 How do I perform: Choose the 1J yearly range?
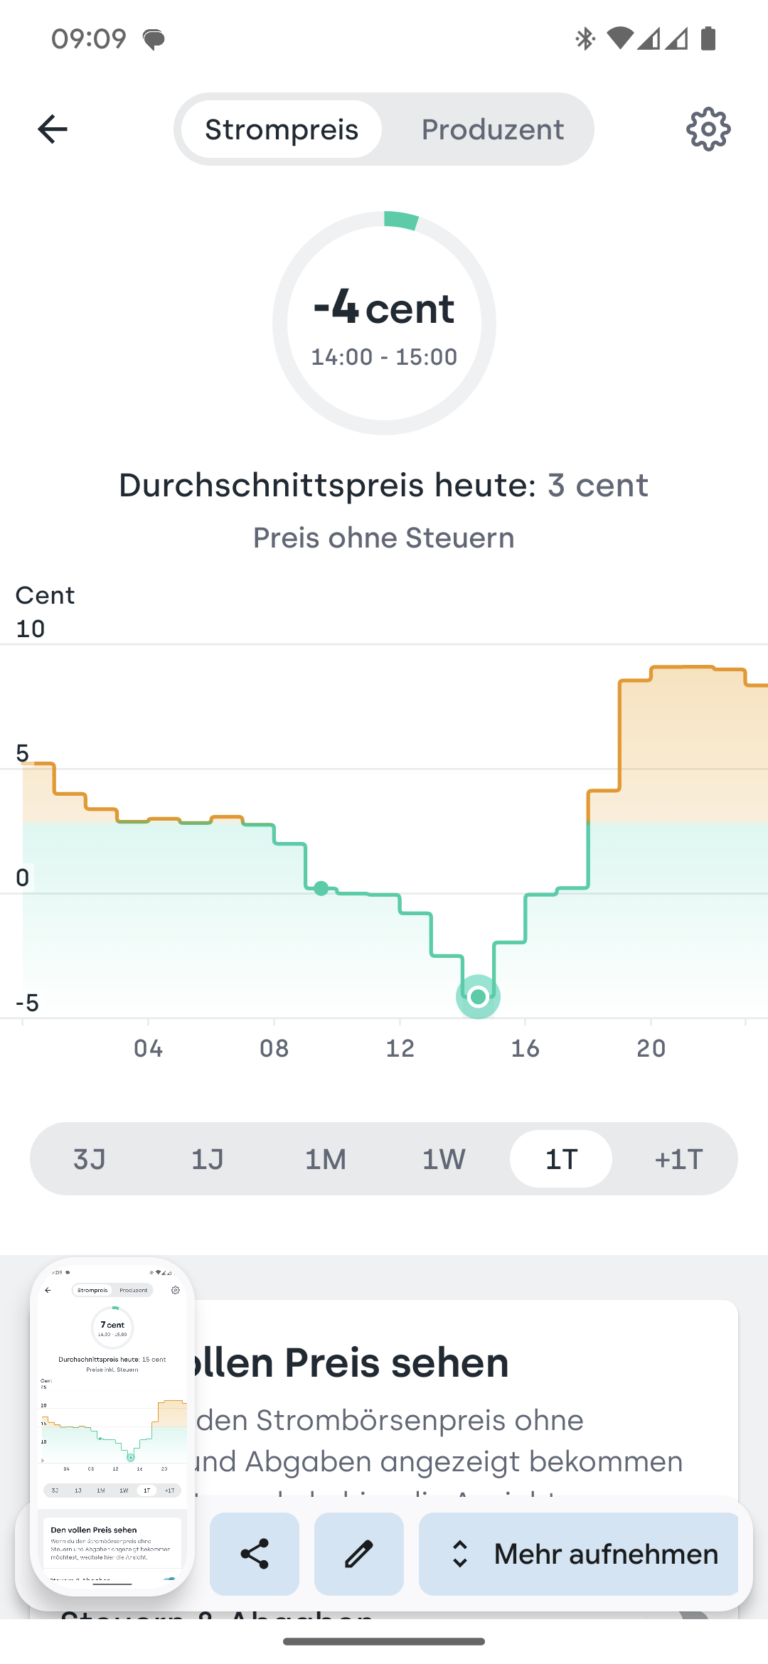coord(207,1159)
